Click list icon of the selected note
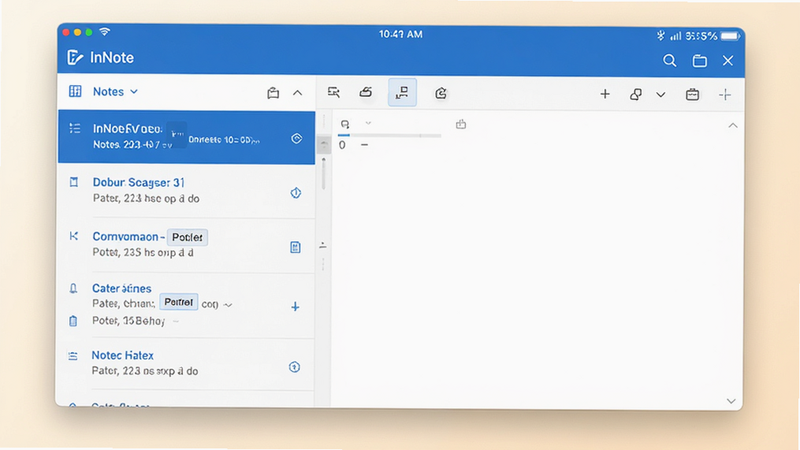800x450 pixels. [x=74, y=128]
